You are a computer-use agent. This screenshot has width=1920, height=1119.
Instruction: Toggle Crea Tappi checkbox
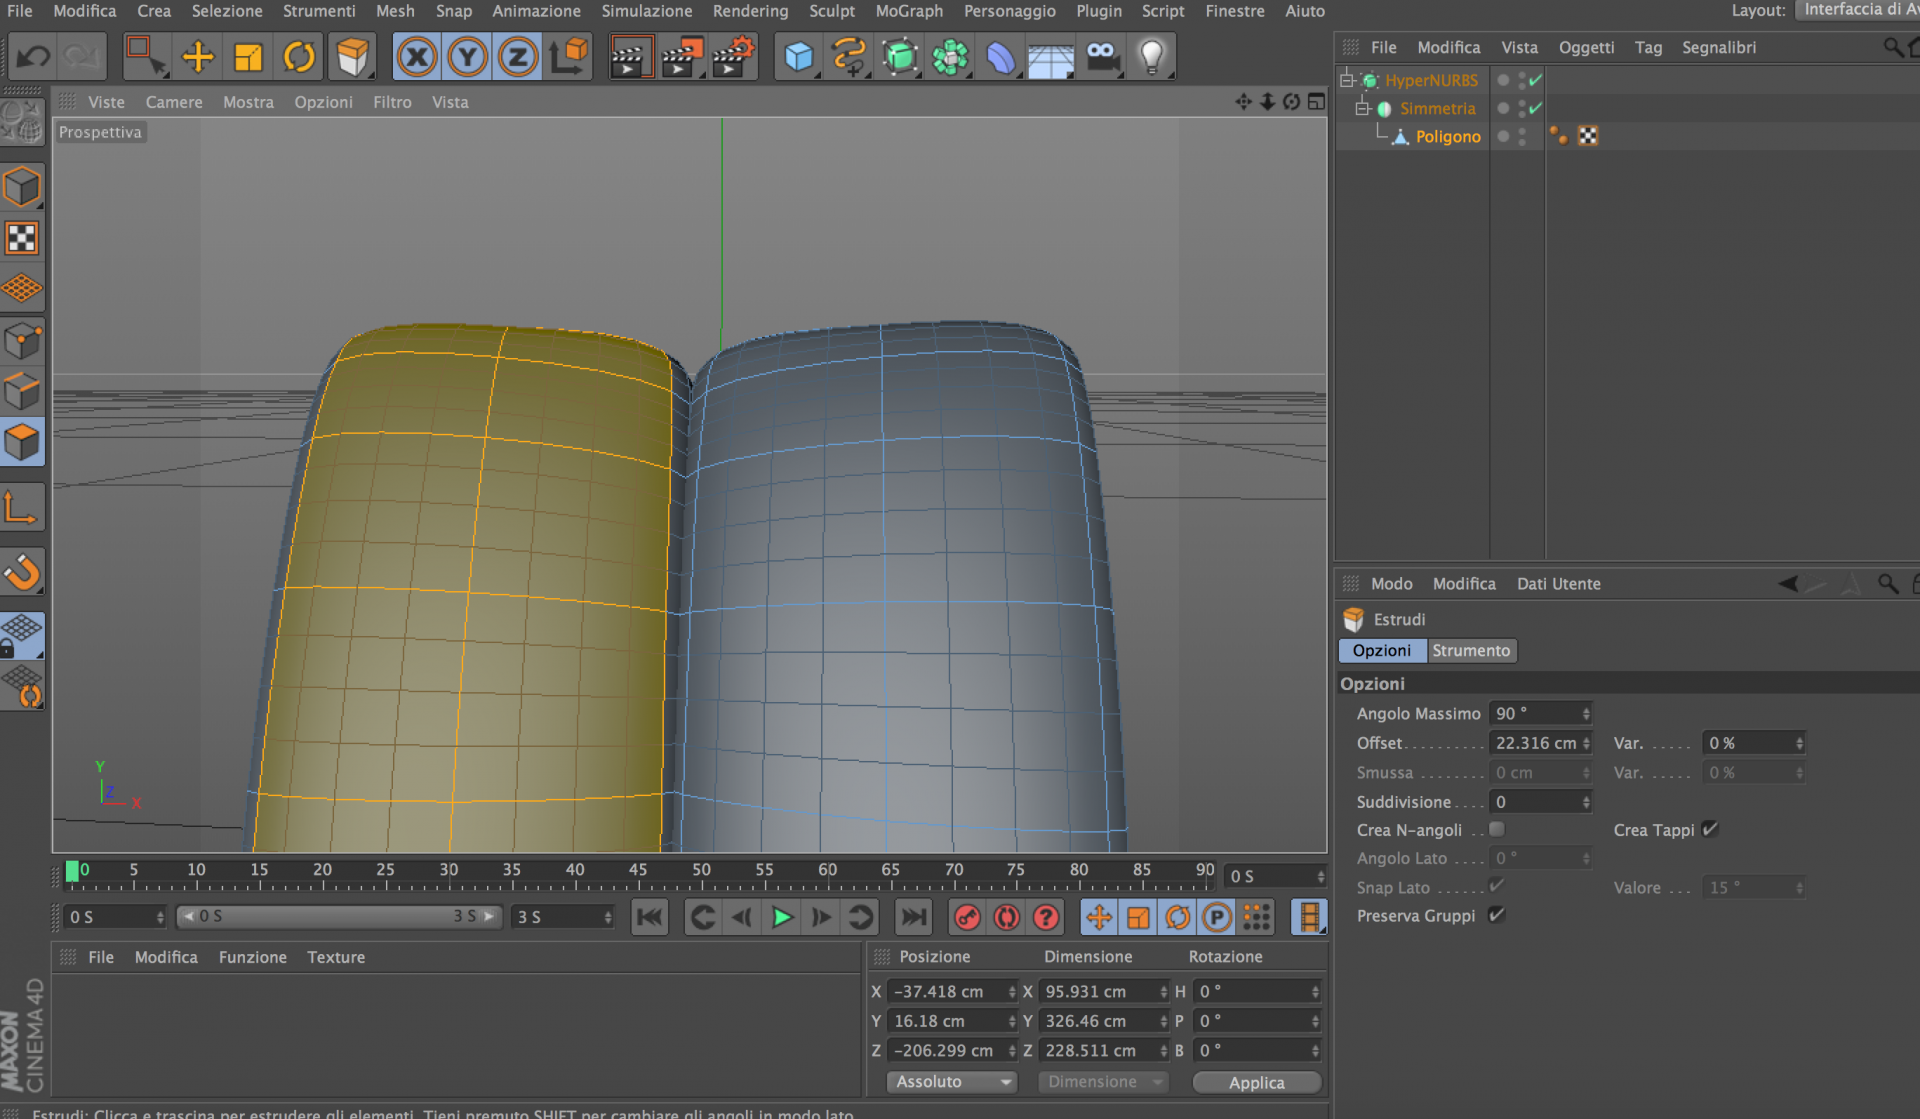[1710, 829]
